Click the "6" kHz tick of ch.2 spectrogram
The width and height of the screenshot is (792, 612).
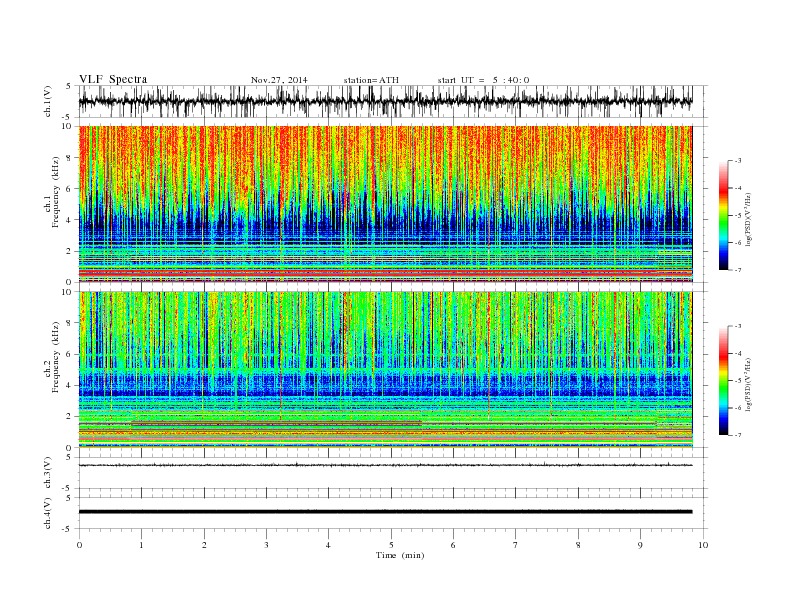pos(70,354)
